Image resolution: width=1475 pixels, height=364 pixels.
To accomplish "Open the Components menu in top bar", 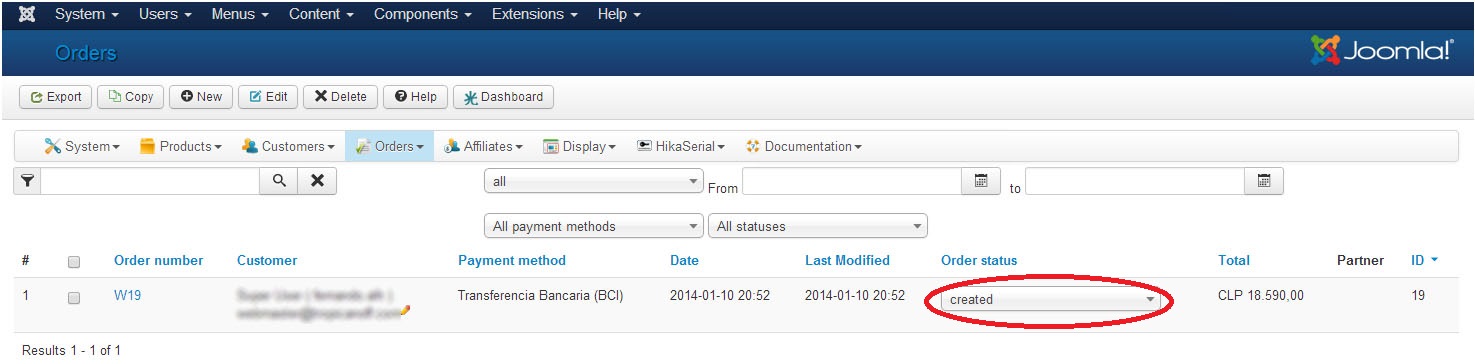I will [x=423, y=14].
